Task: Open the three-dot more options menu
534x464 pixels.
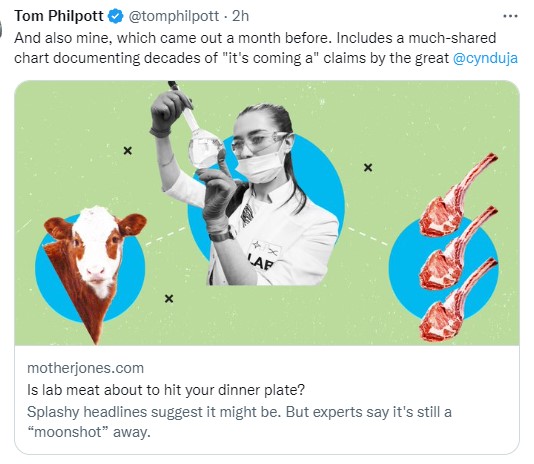Action: pyautogui.click(x=510, y=16)
